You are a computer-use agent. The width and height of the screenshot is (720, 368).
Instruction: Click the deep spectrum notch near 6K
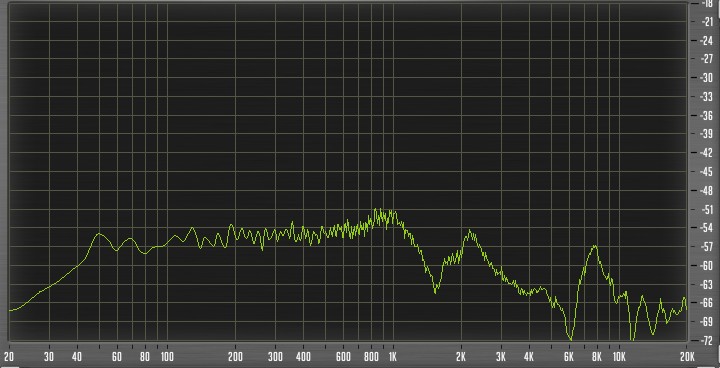(x=570, y=338)
